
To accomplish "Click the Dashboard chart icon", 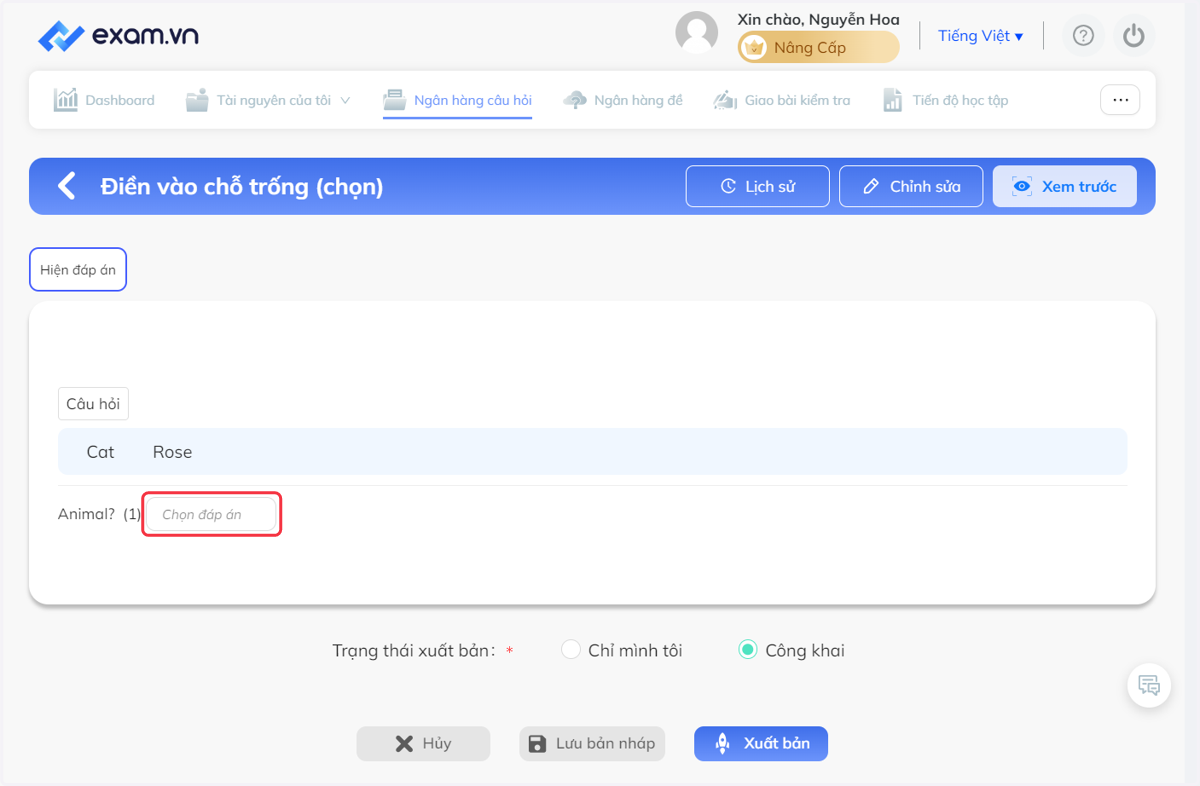I will click(x=66, y=100).
